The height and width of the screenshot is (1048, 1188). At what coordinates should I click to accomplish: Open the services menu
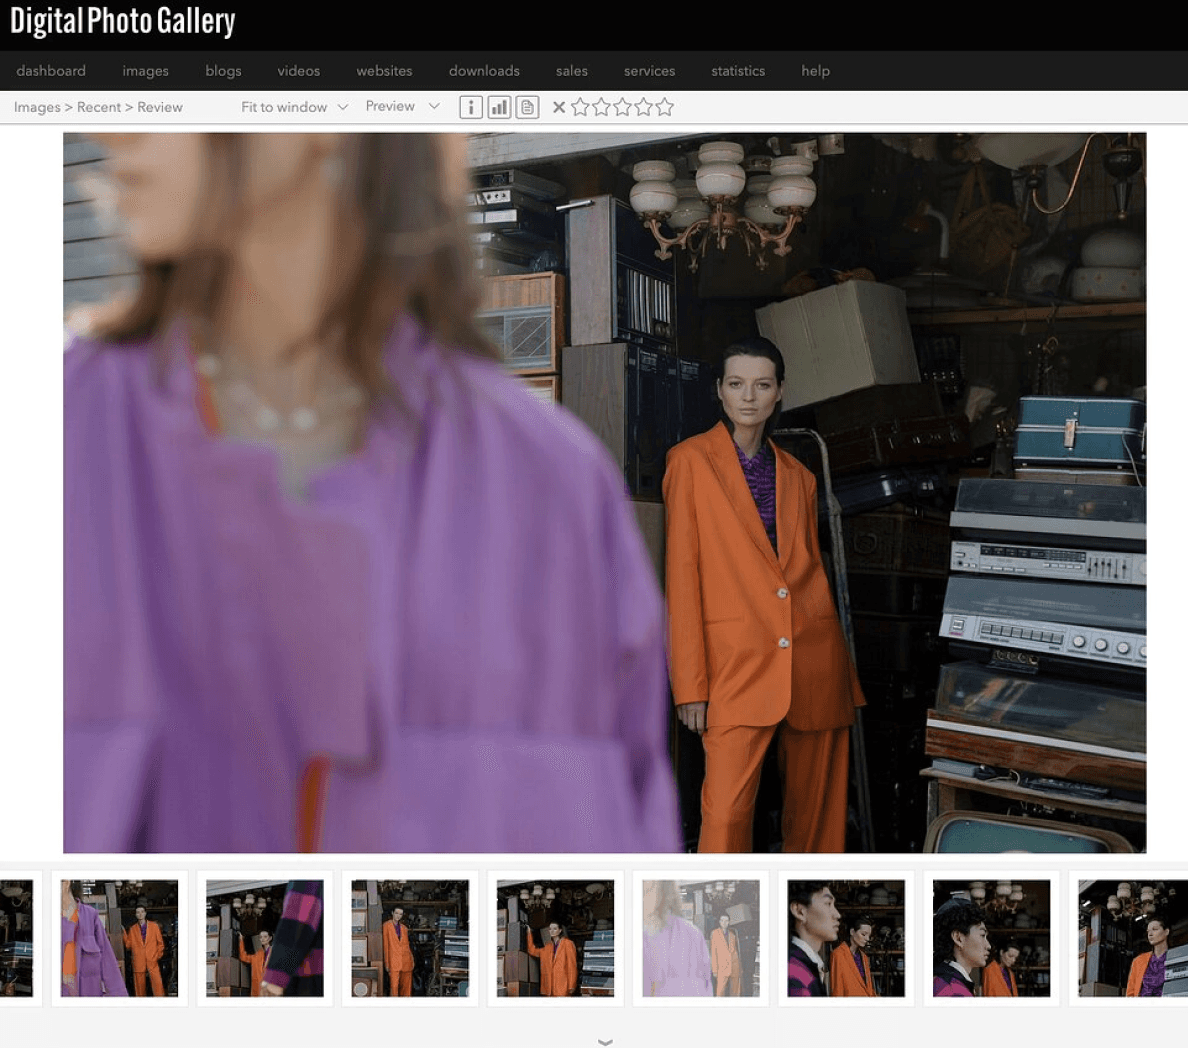(x=649, y=70)
